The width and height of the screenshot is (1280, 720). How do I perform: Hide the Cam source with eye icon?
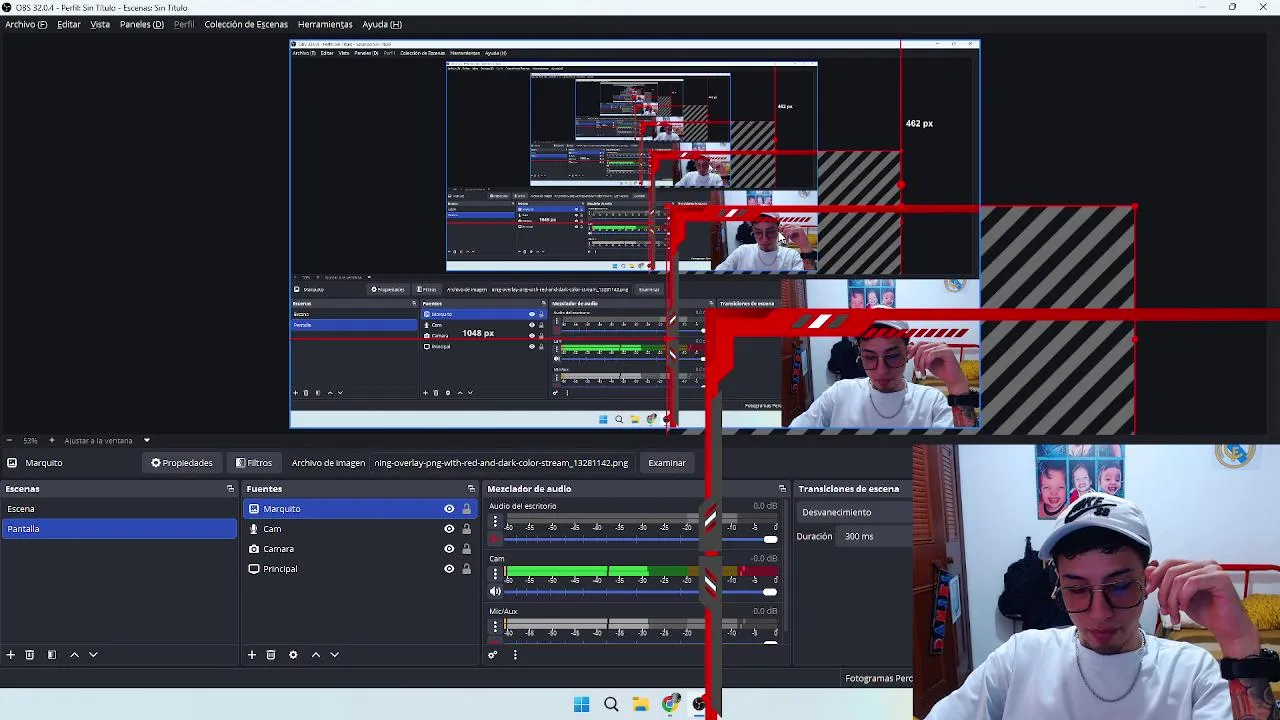click(449, 529)
